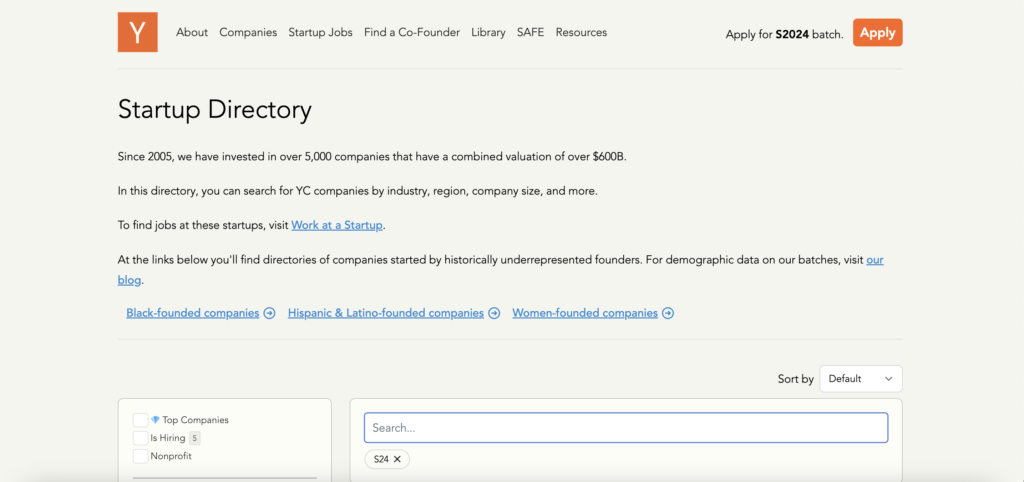1024x482 pixels.
Task: Click the arrow icon beside Hispanic & Latino-founded companies
Action: pos(493,313)
